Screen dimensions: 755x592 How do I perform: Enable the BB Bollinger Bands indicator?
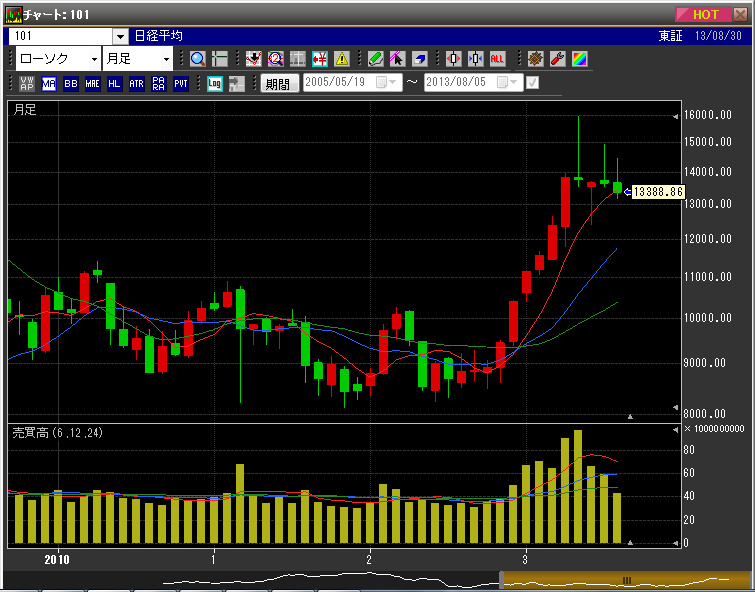70,84
